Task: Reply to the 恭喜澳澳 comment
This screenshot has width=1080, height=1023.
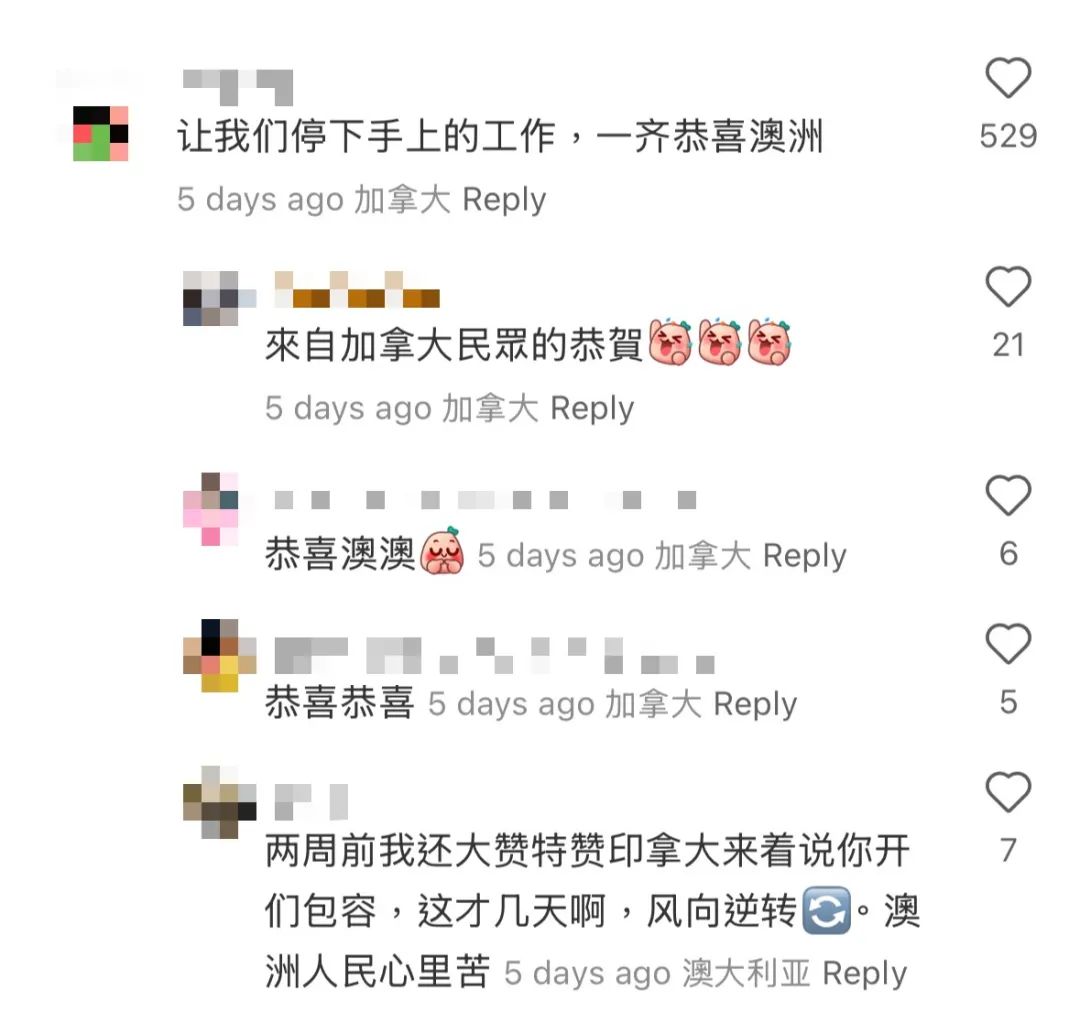Action: click(804, 557)
